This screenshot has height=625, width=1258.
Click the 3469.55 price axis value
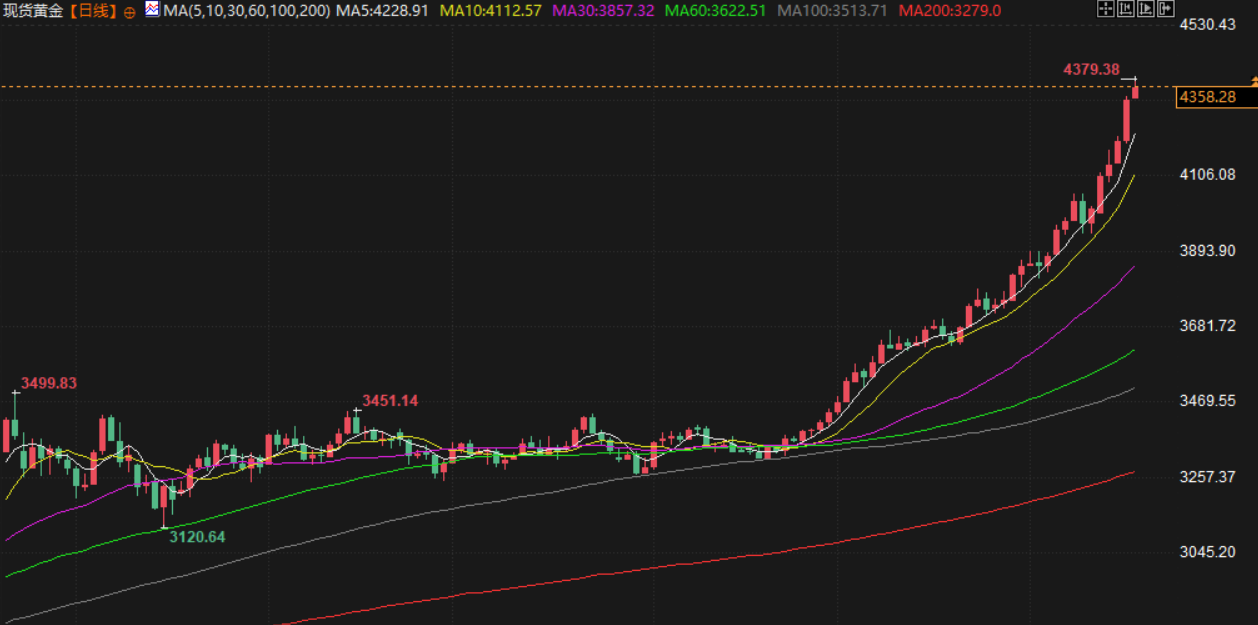pos(1208,401)
